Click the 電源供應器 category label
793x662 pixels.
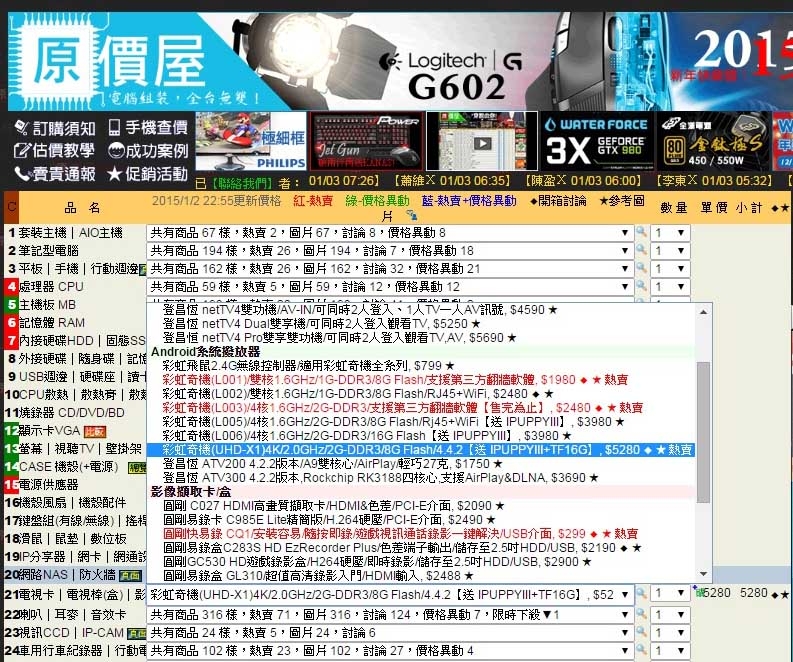(49, 484)
